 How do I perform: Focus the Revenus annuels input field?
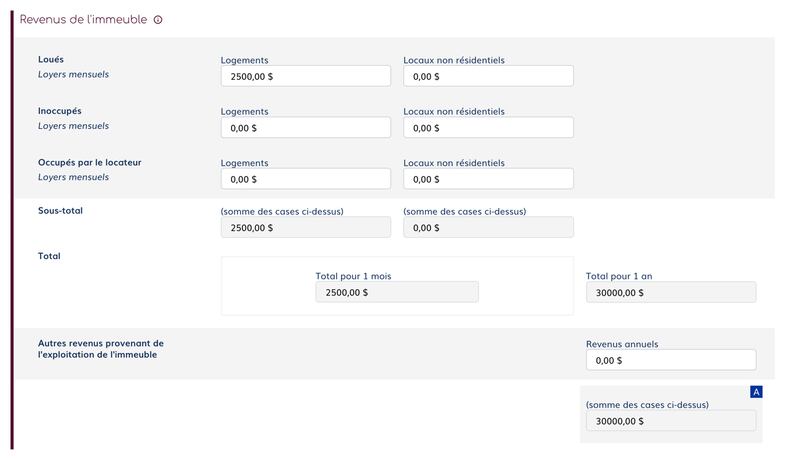(670, 360)
